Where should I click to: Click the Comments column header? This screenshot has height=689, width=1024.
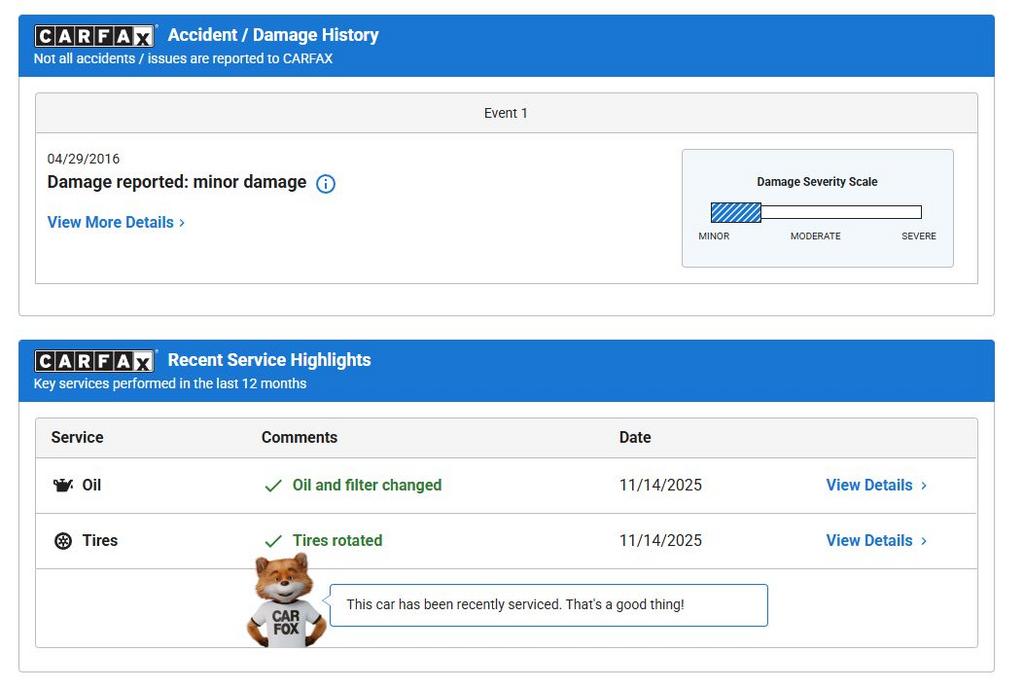tap(299, 437)
